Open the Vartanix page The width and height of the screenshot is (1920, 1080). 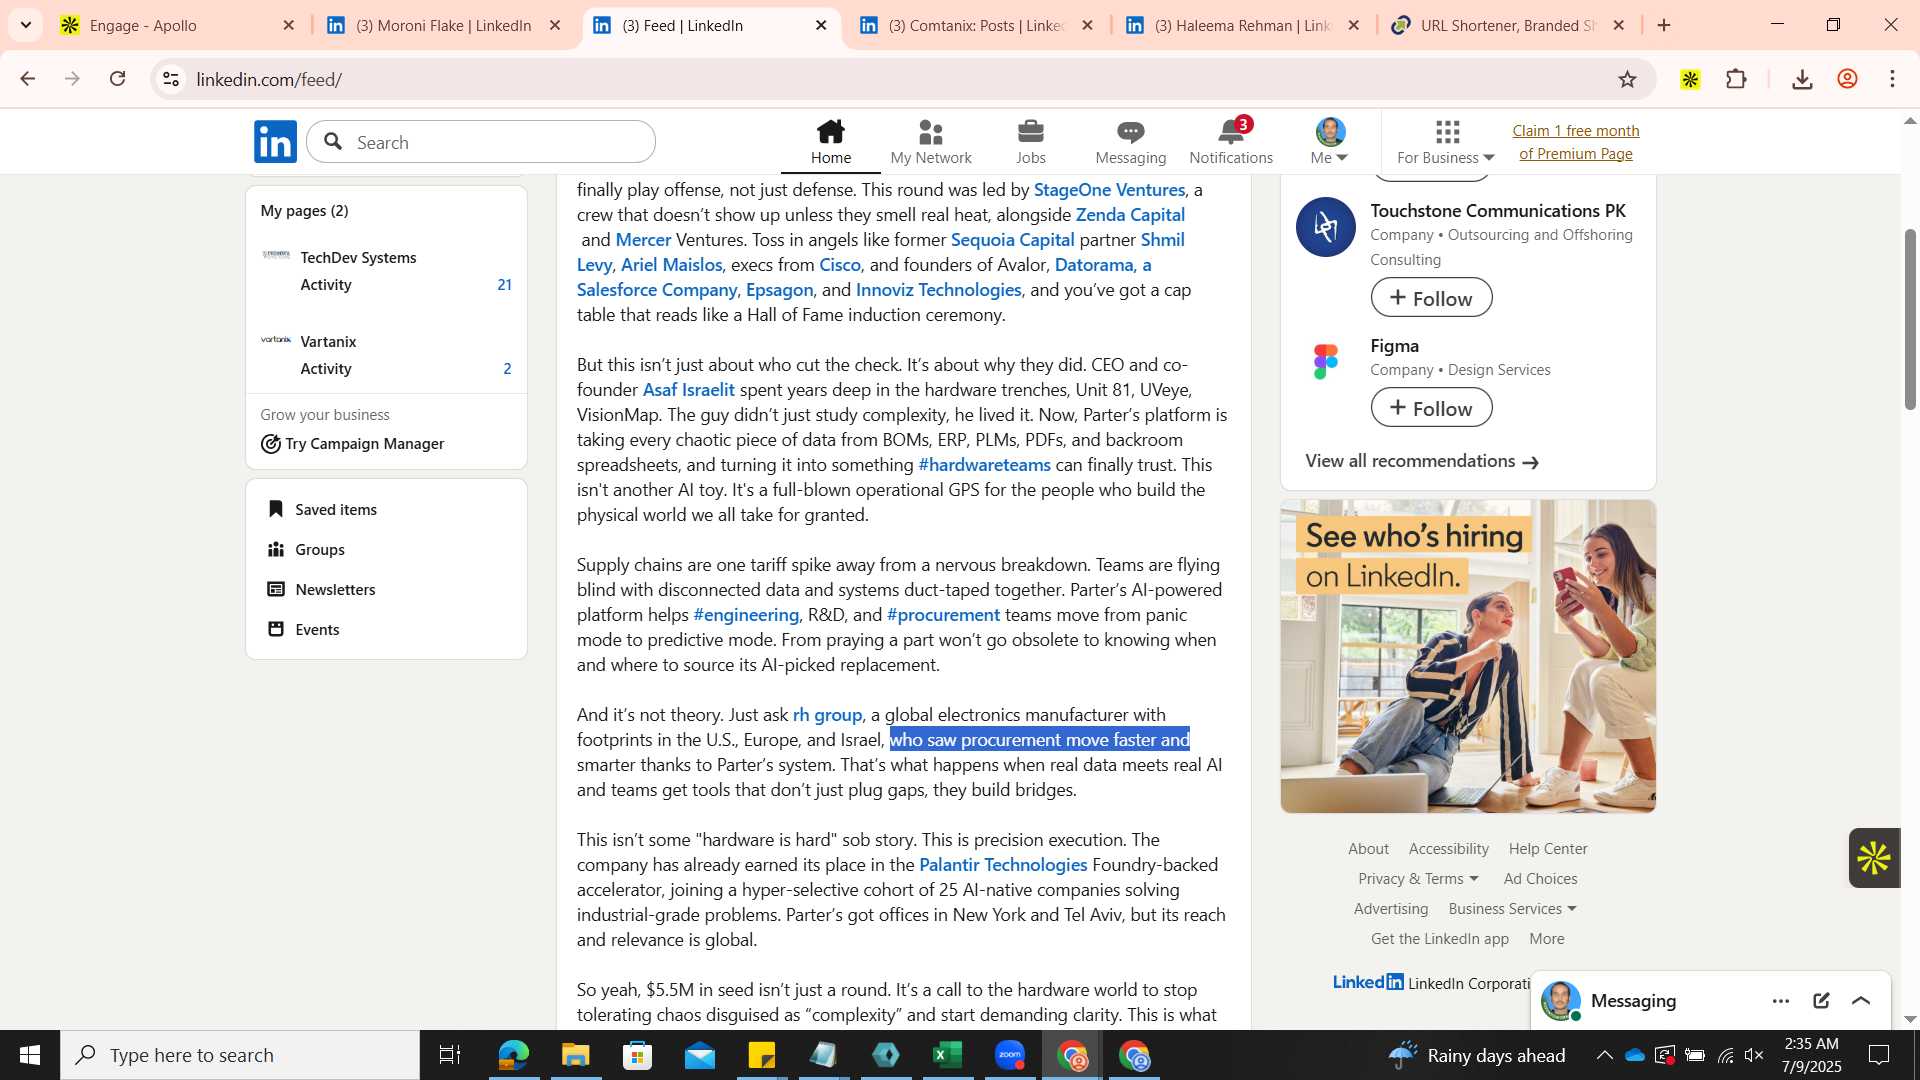[x=328, y=341]
